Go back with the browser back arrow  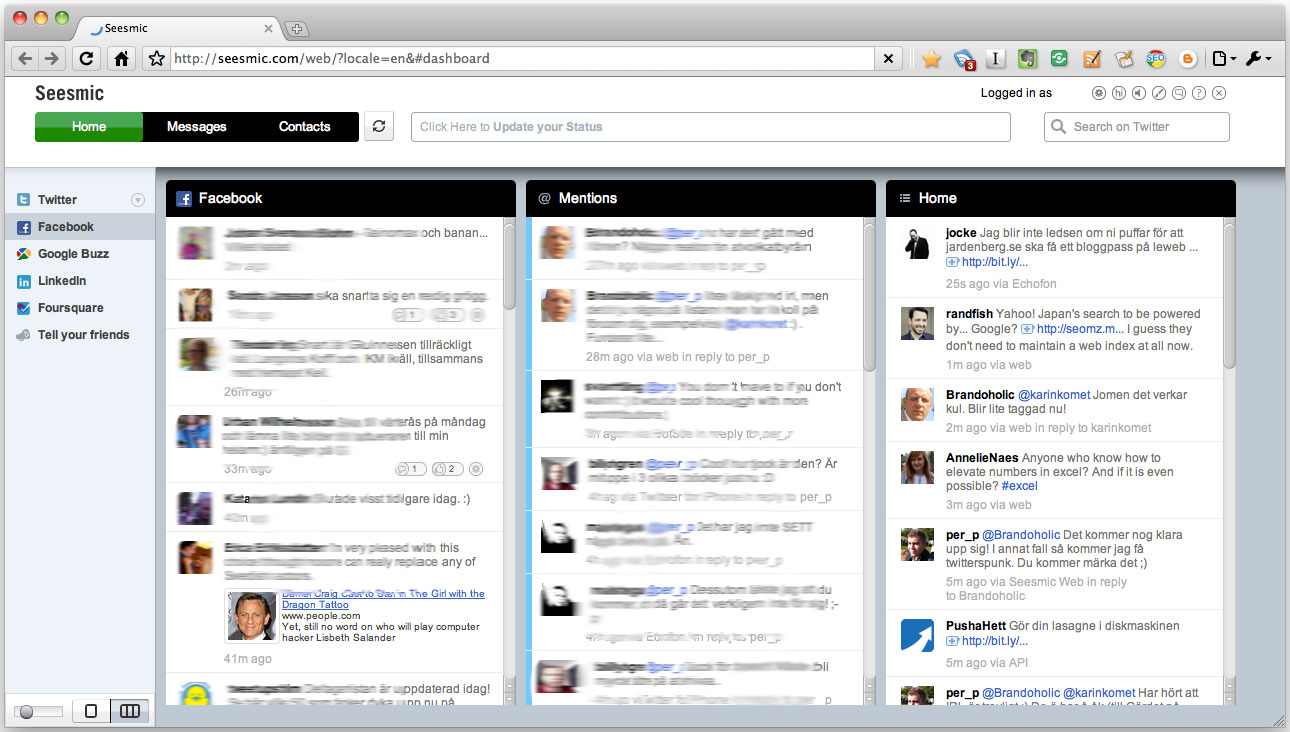(26, 58)
